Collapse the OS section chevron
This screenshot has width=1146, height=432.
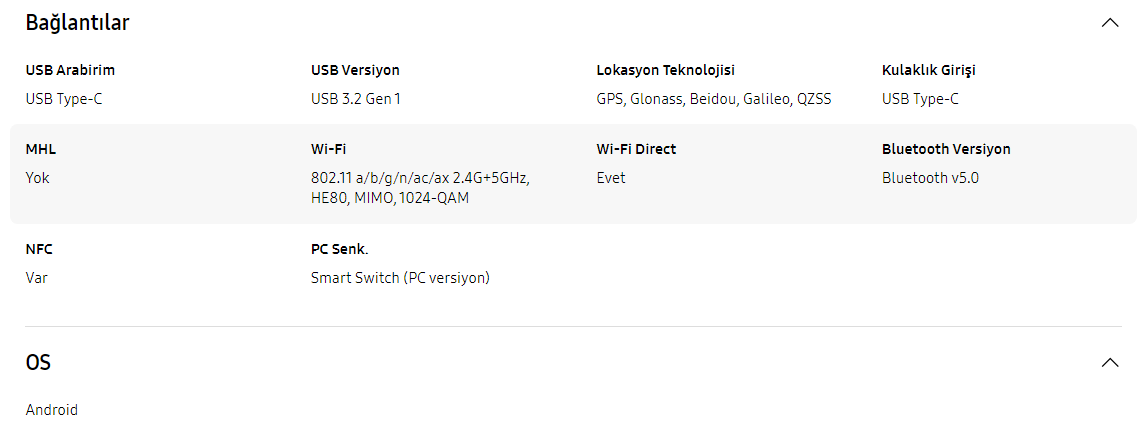[1109, 362]
